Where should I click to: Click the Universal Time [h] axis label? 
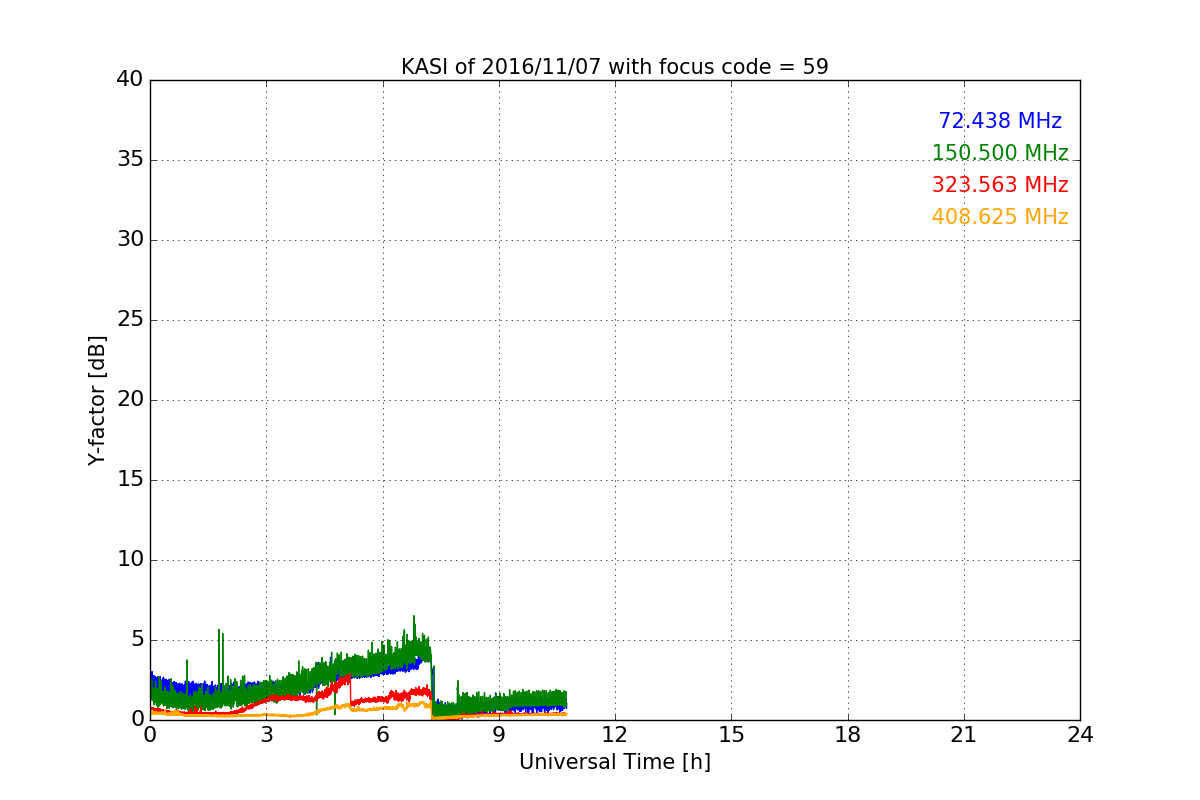[x=615, y=762]
